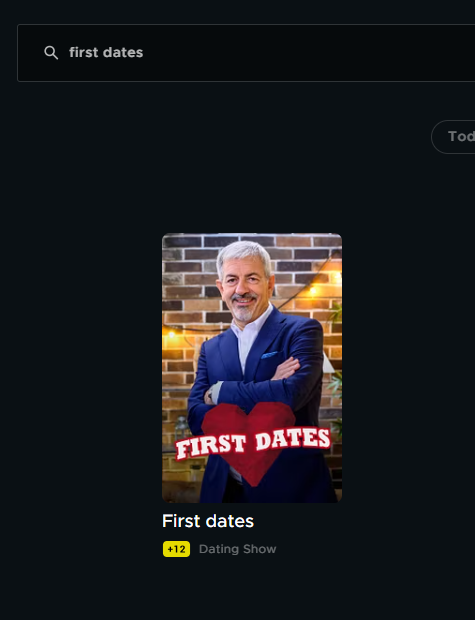Focus the search field containing 'first dates'
This screenshot has height=620, width=475.
pos(246,53)
